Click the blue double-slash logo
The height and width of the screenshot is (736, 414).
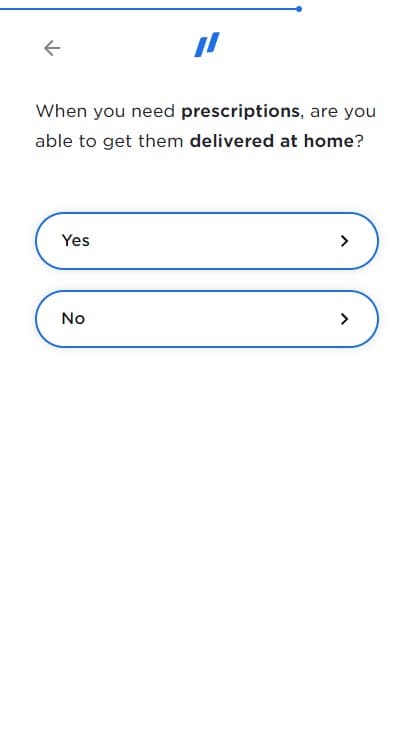[207, 45]
